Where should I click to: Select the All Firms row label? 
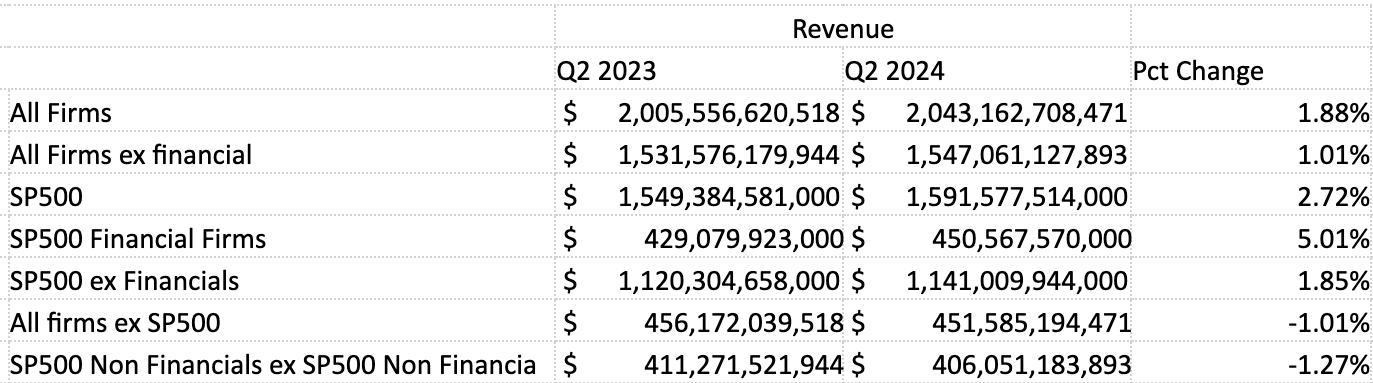[61, 113]
